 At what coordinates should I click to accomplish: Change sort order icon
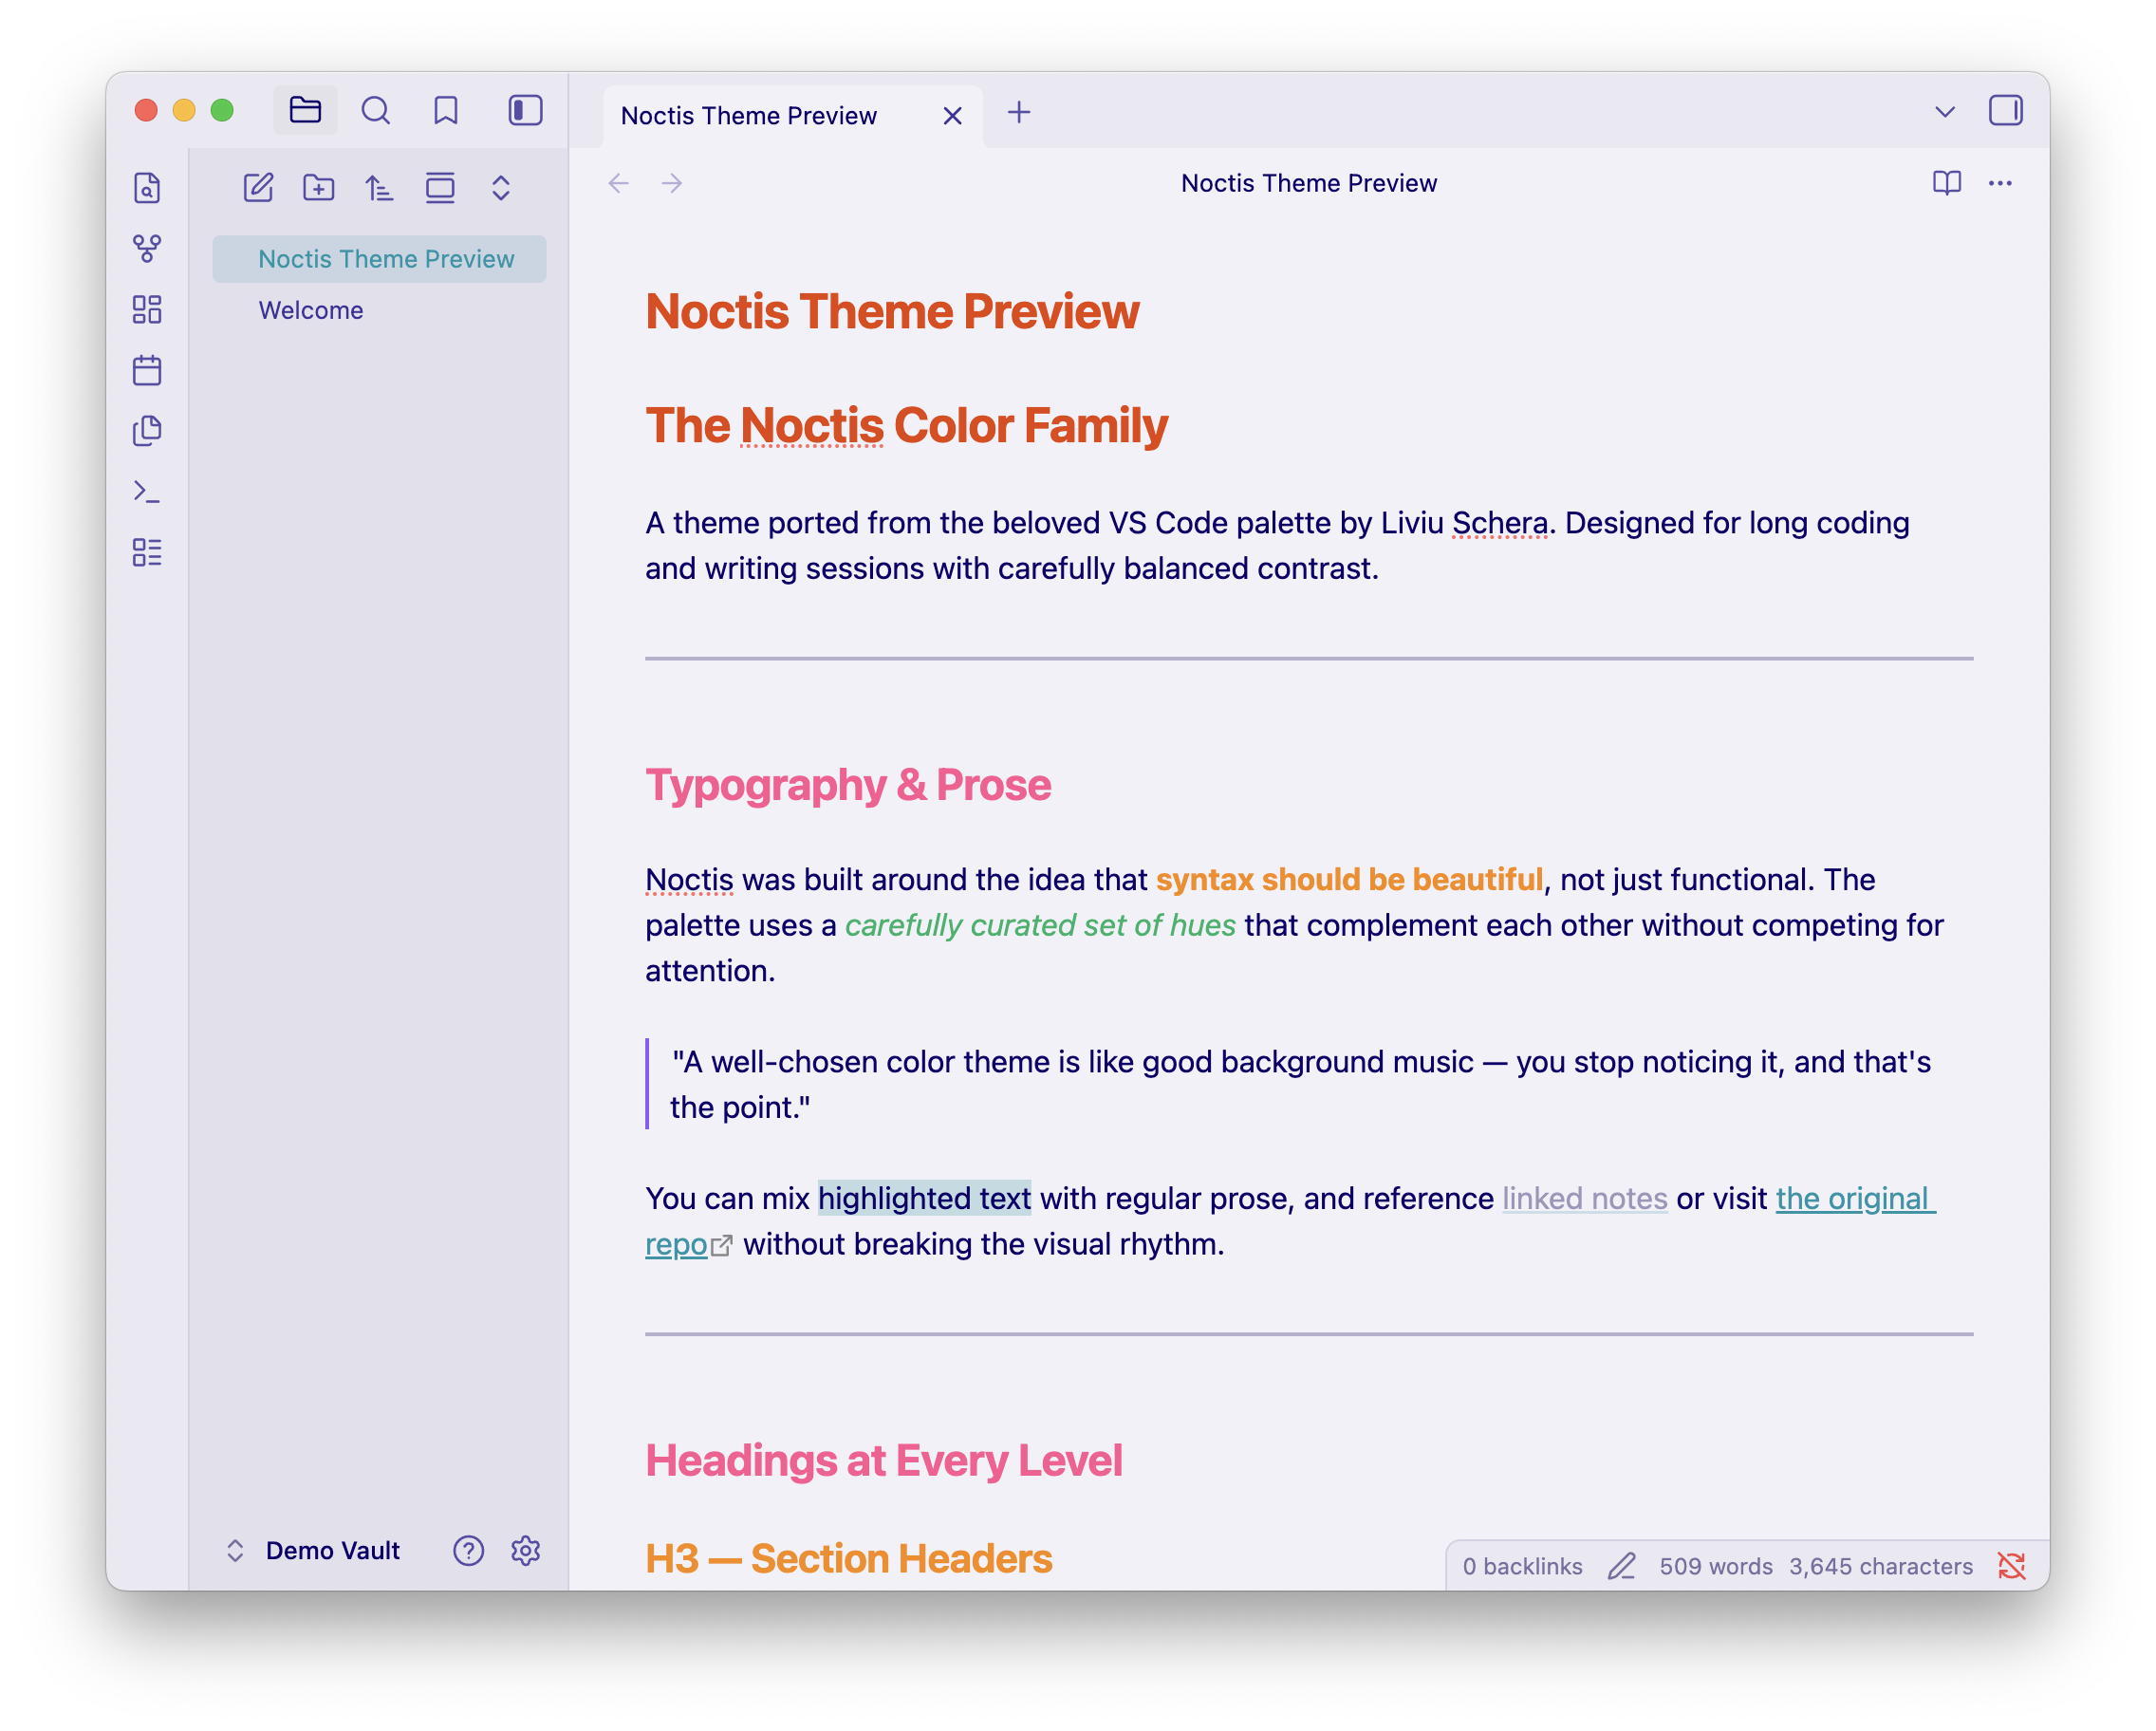pyautogui.click(x=379, y=187)
